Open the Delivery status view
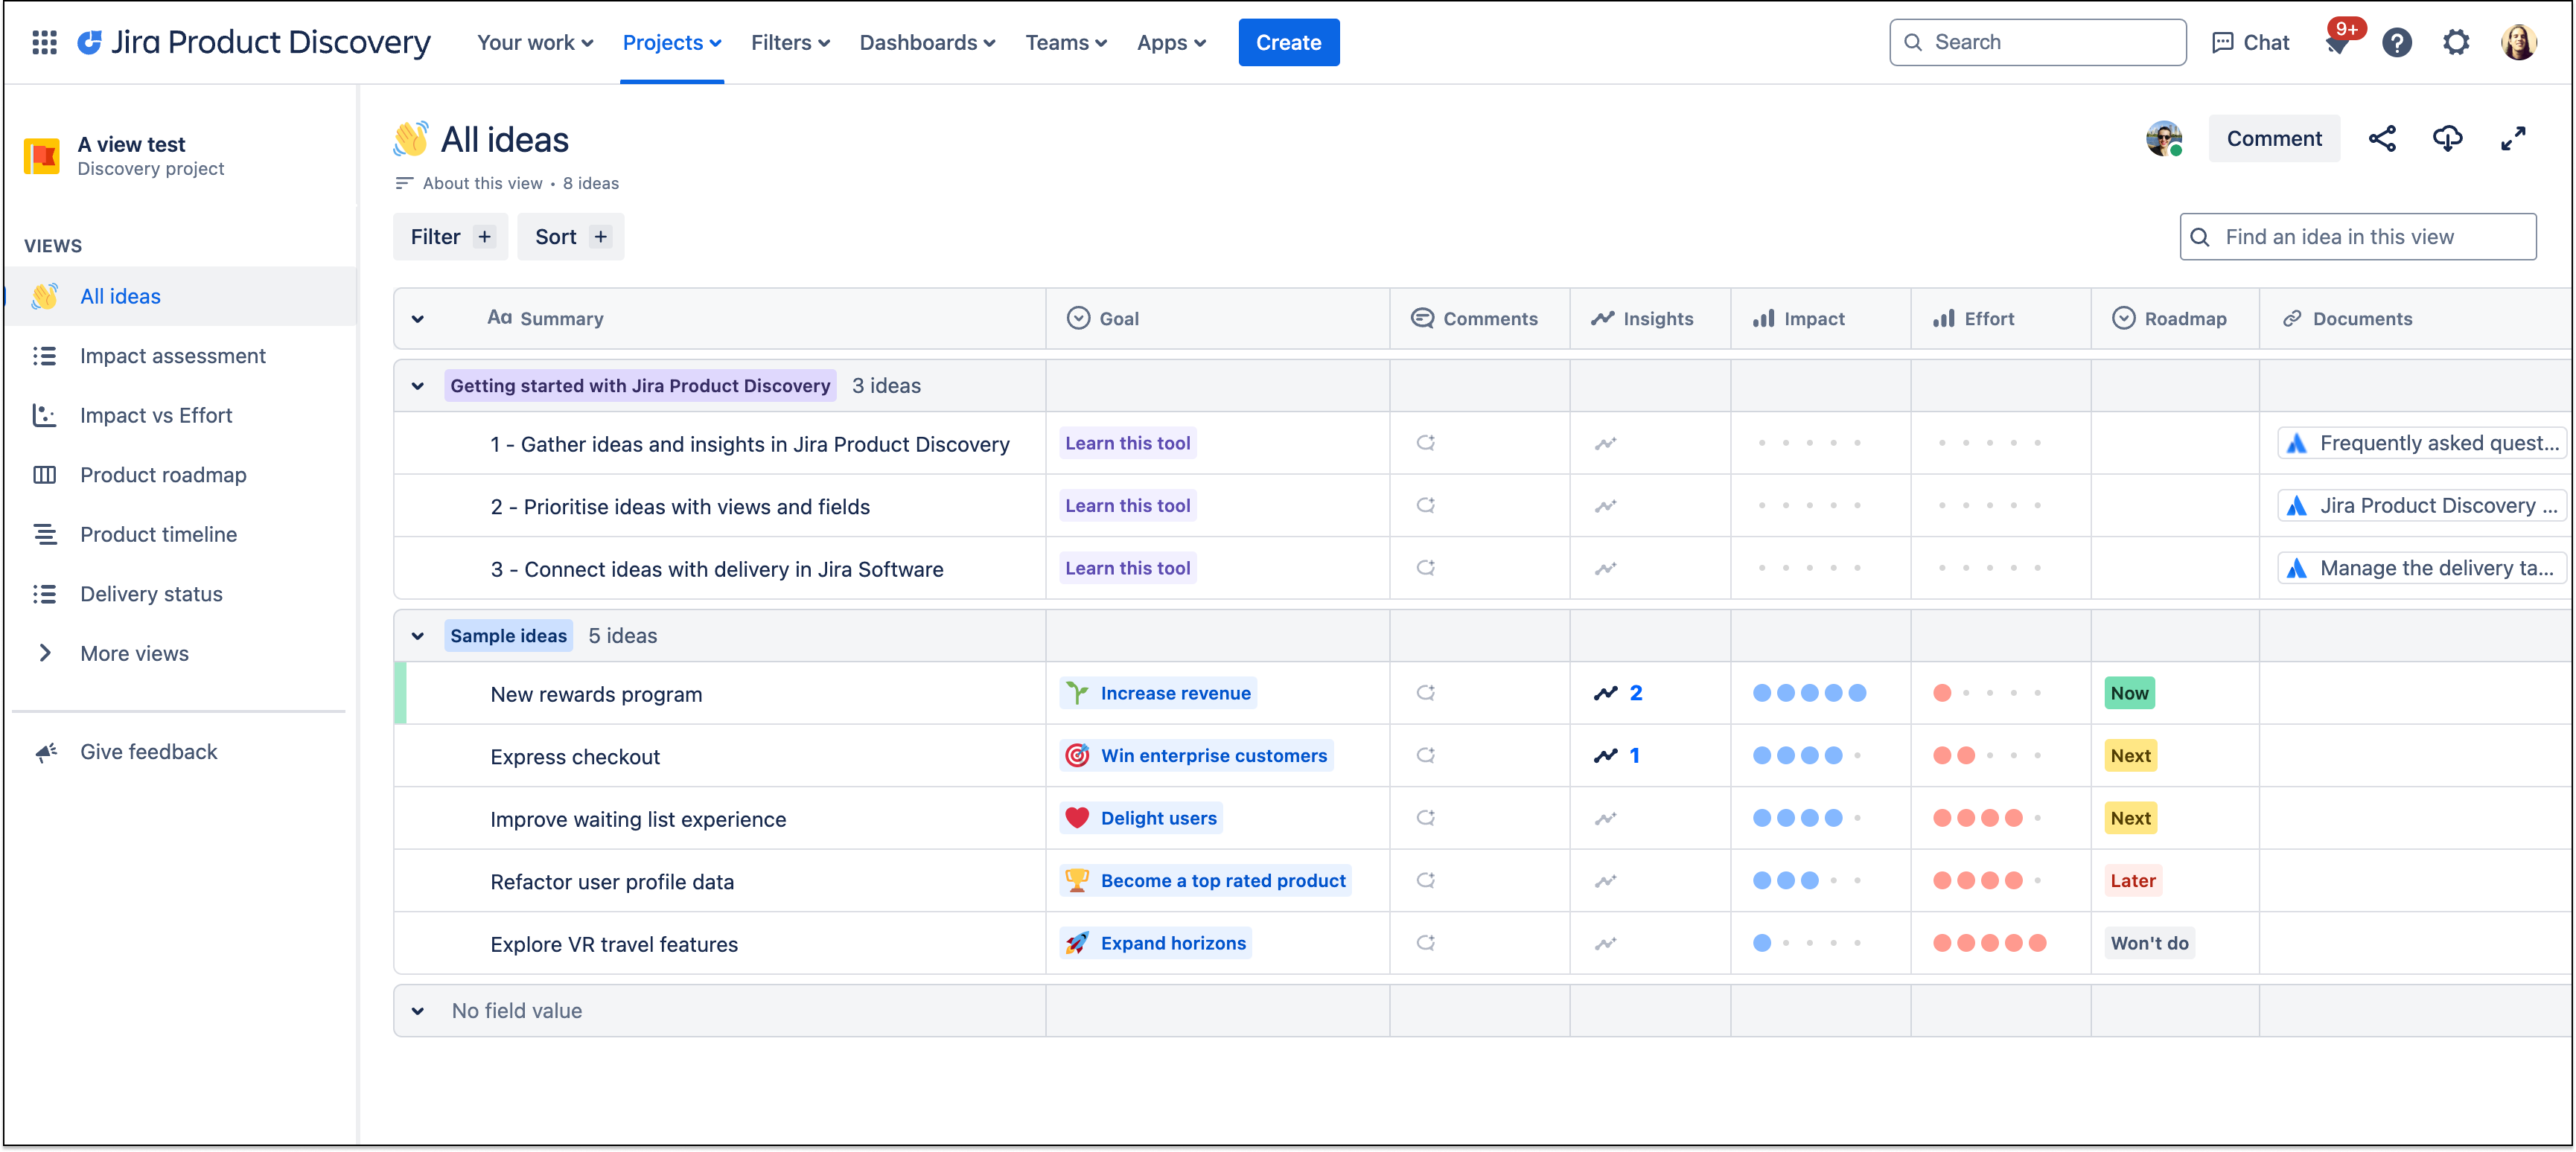Image resolution: width=2576 pixels, height=1152 pixels. 151,593
